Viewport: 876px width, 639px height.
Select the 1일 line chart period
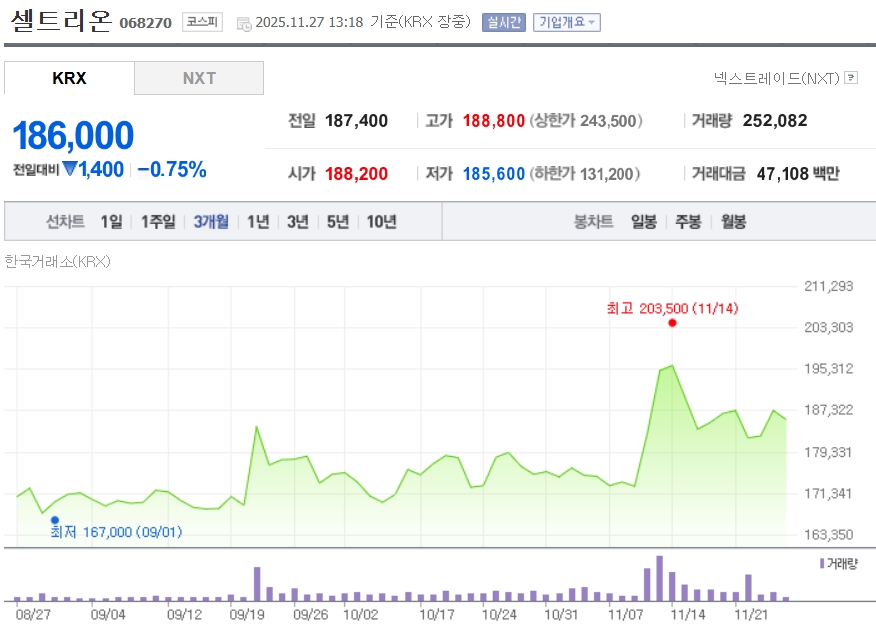click(111, 222)
